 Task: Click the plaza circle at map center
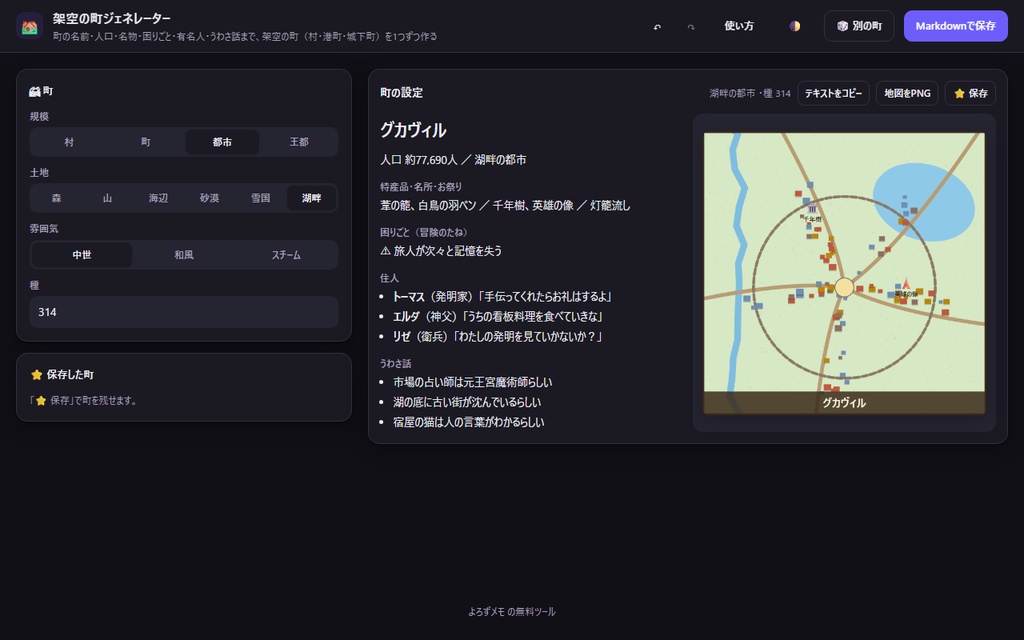point(844,287)
